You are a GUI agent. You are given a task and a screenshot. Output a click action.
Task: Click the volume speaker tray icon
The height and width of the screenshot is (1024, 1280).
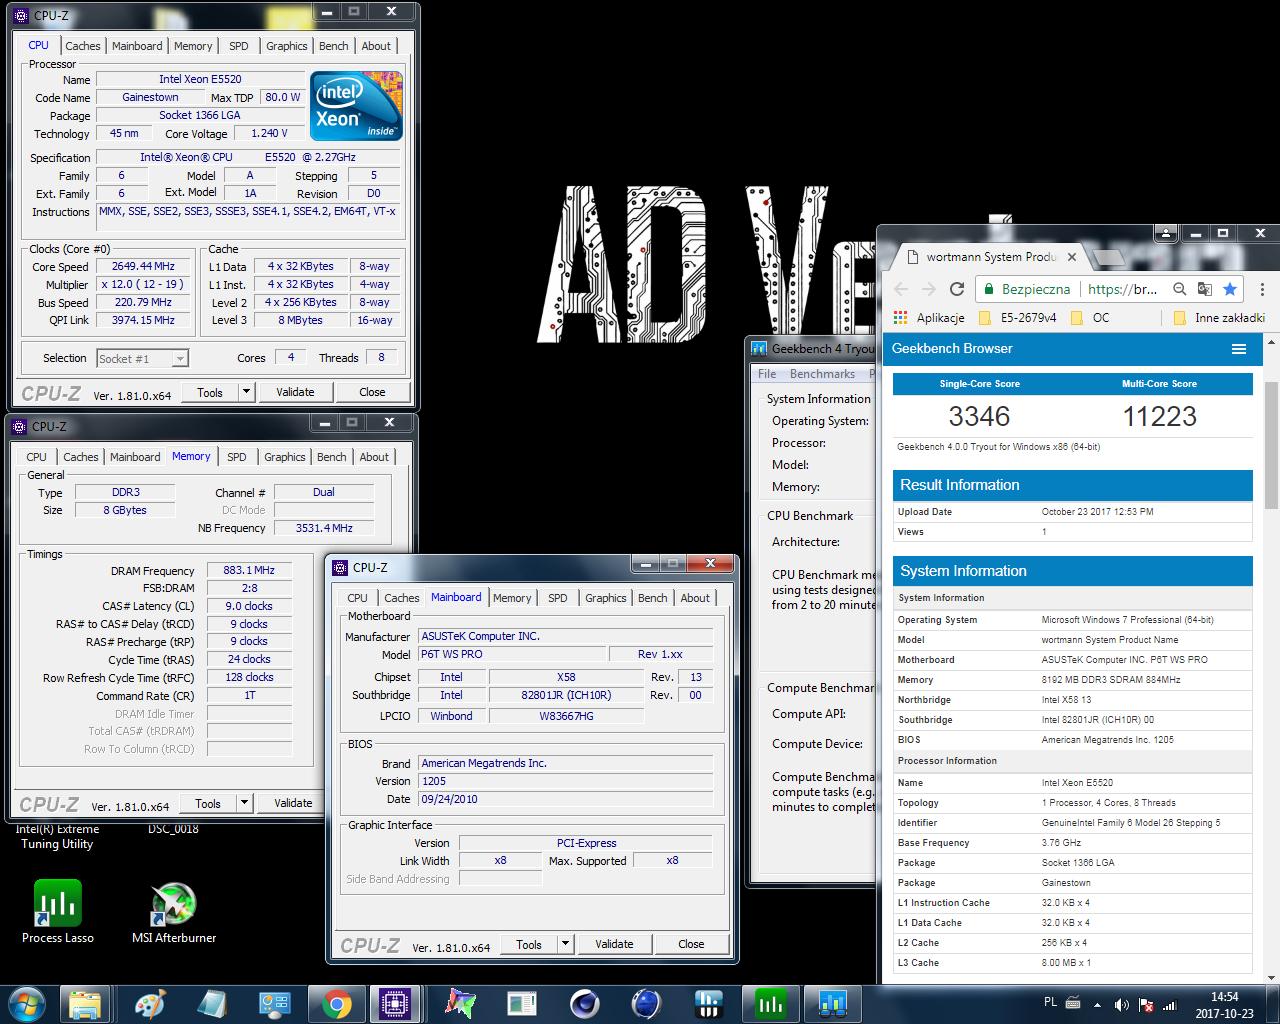pyautogui.click(x=1121, y=1005)
